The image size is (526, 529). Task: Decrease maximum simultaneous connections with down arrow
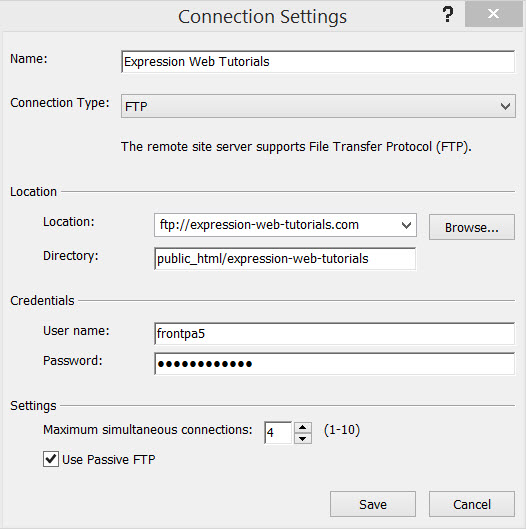coord(303,439)
